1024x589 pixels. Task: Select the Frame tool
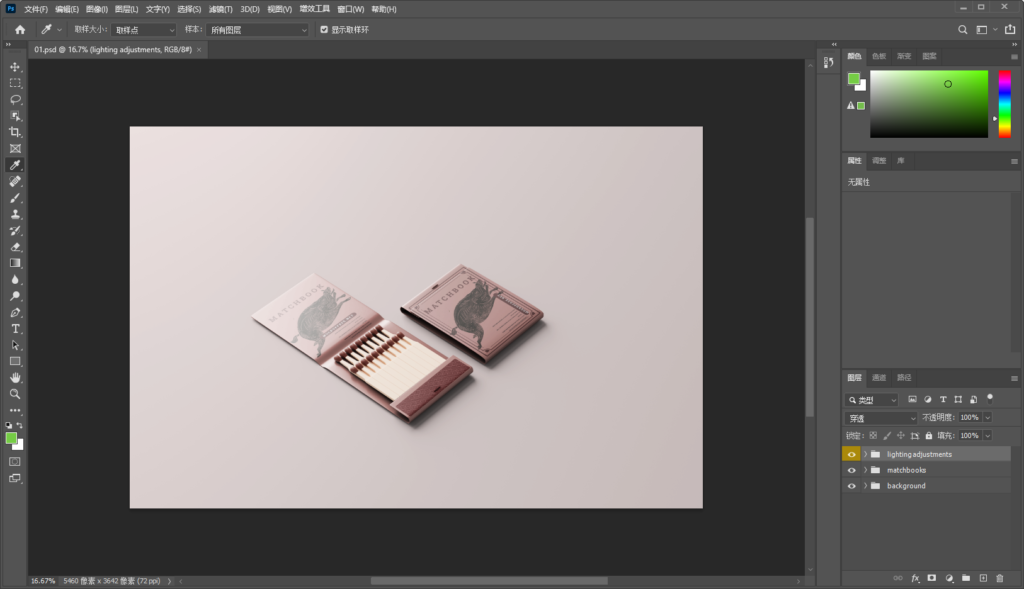15,149
